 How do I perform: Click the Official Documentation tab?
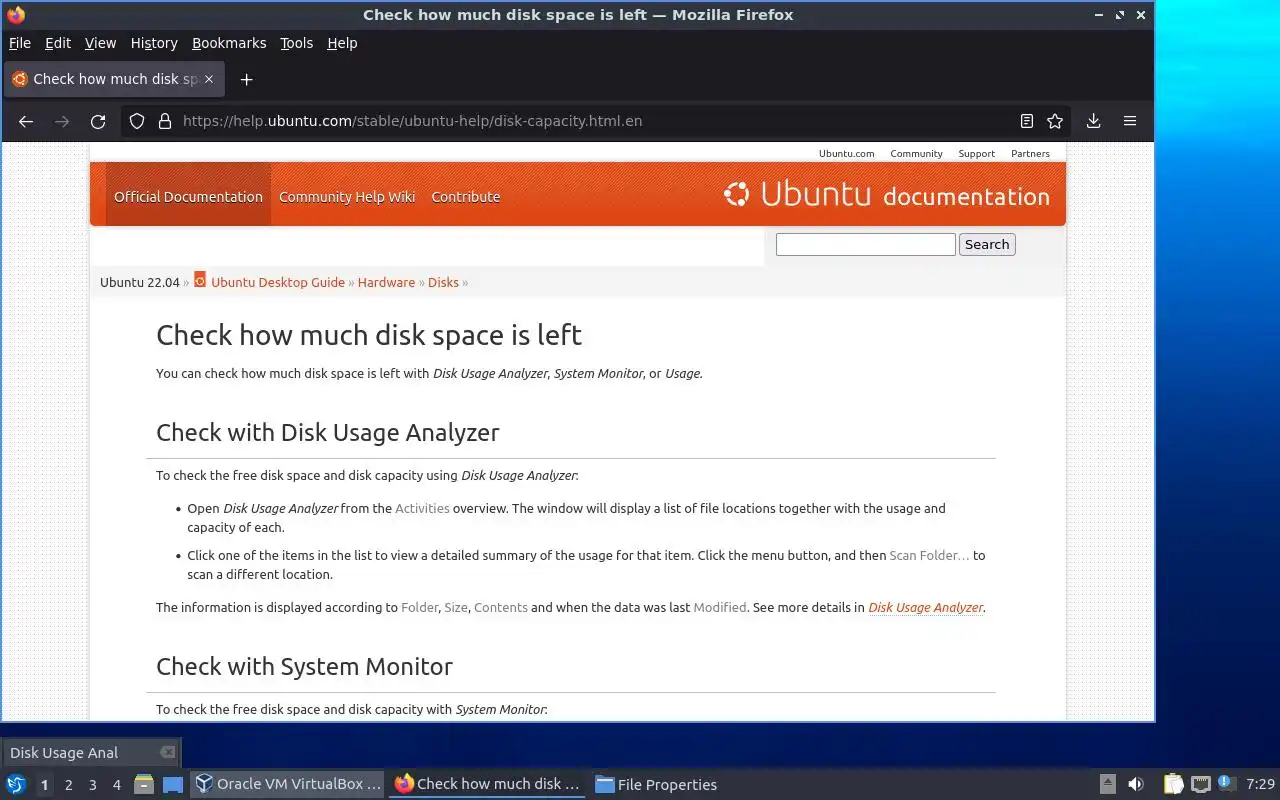[188, 196]
